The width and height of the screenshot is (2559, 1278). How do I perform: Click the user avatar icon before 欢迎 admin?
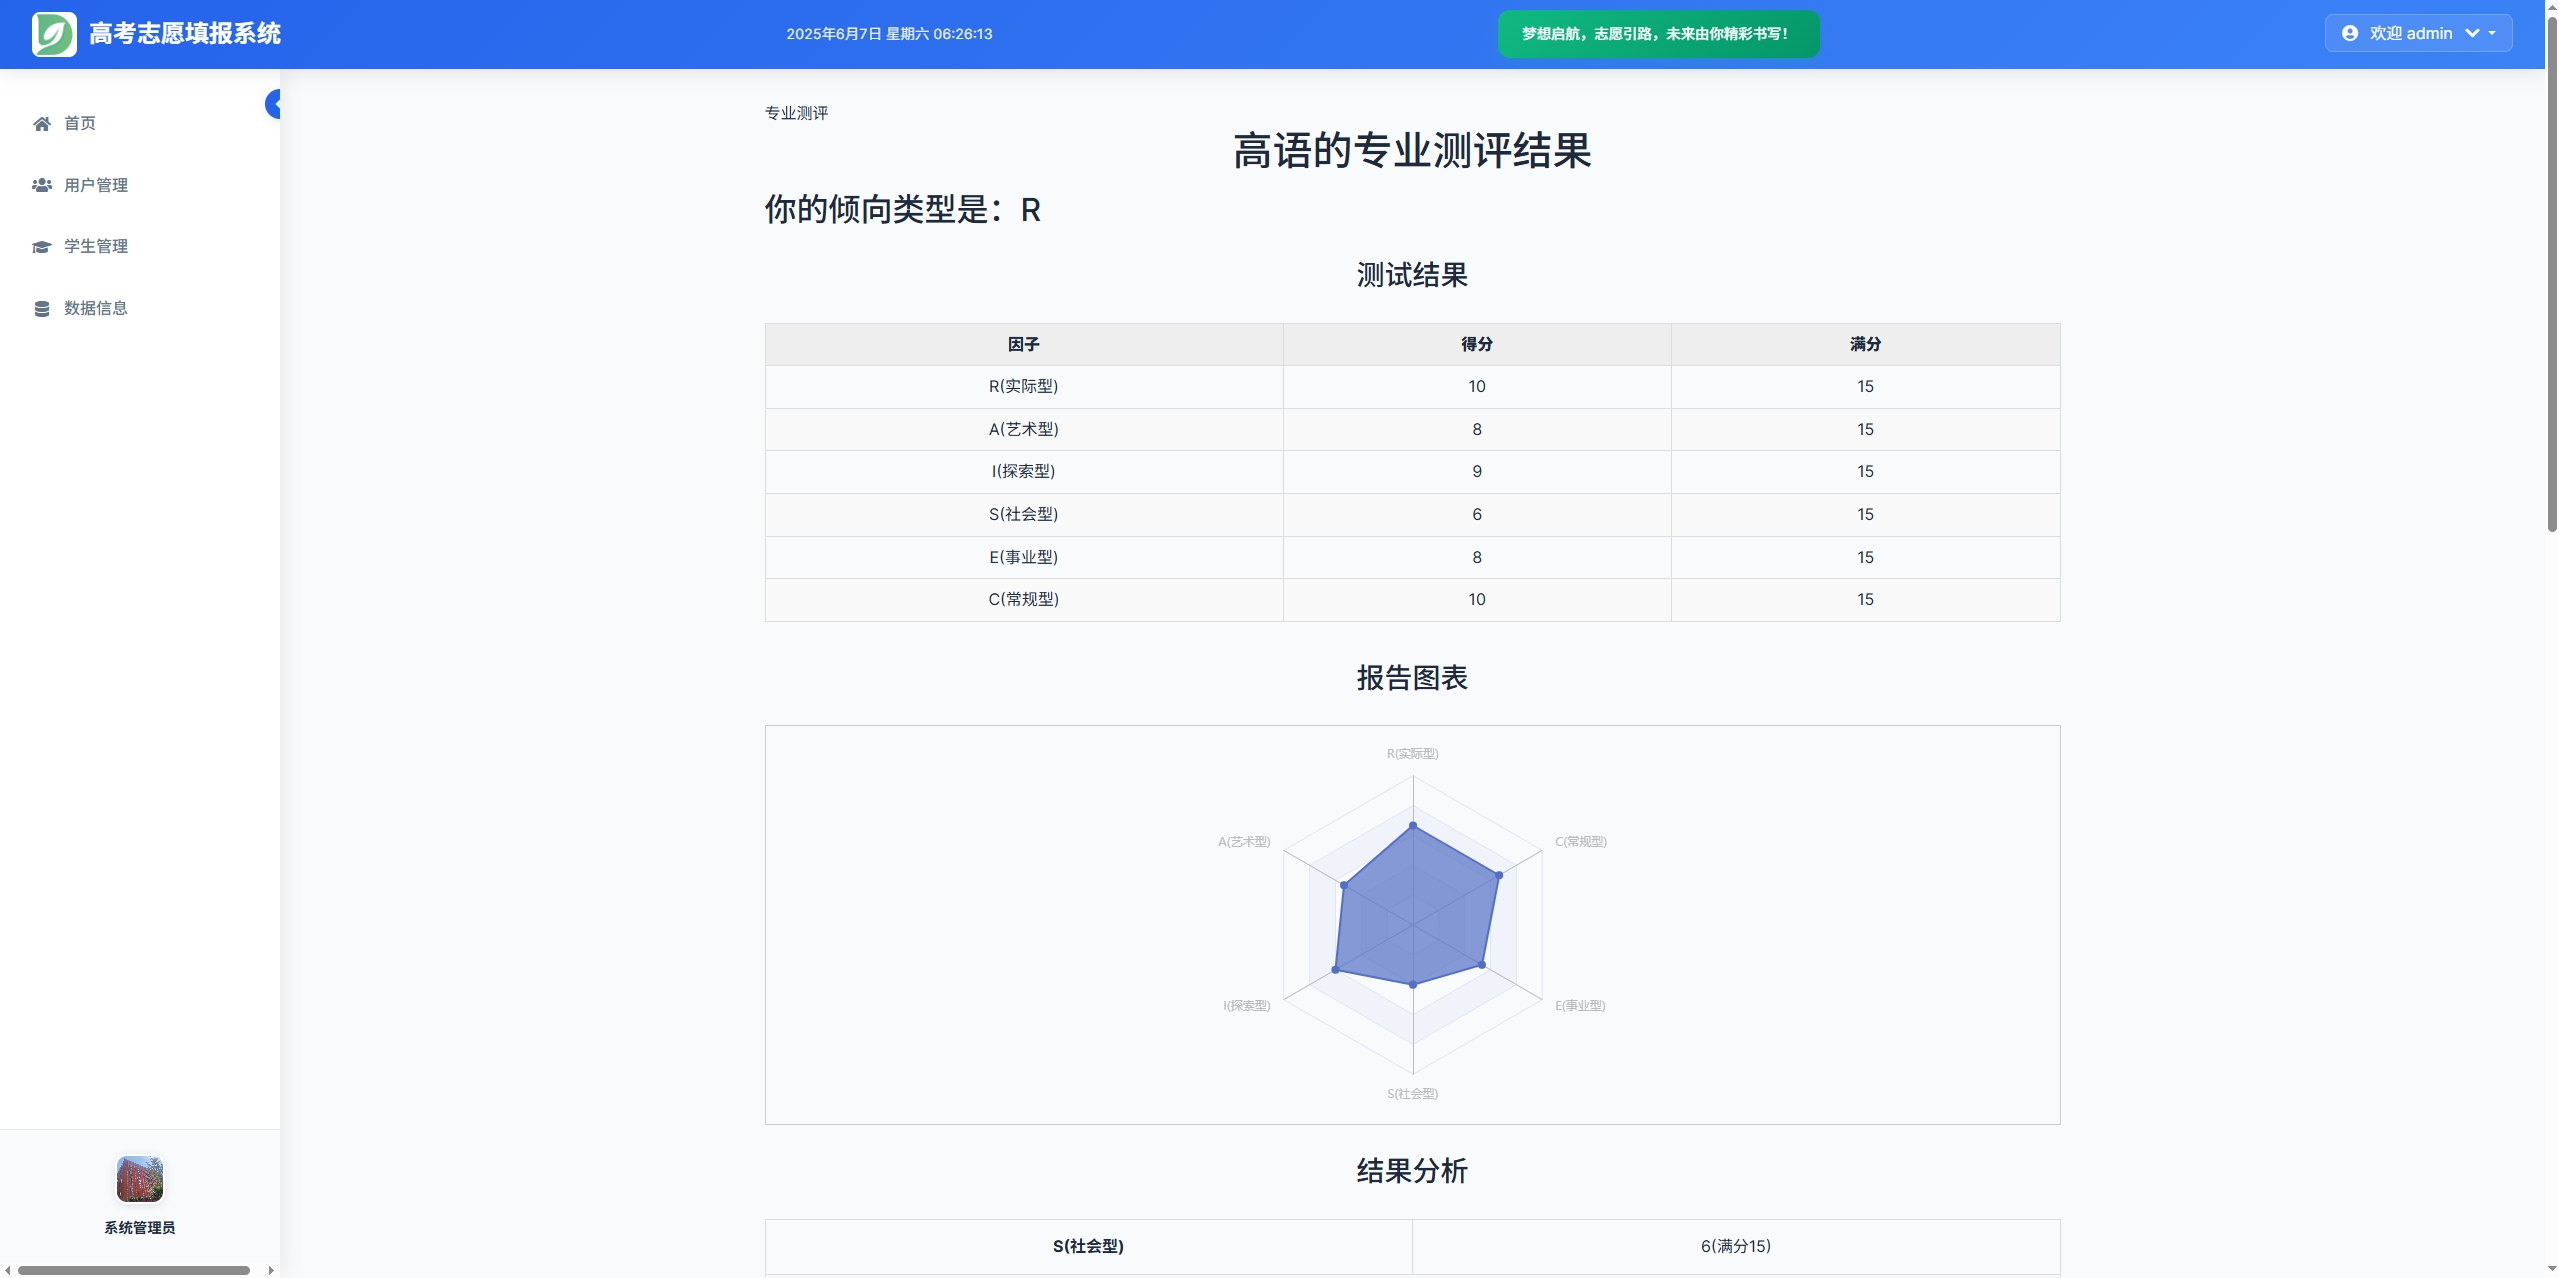click(2350, 34)
